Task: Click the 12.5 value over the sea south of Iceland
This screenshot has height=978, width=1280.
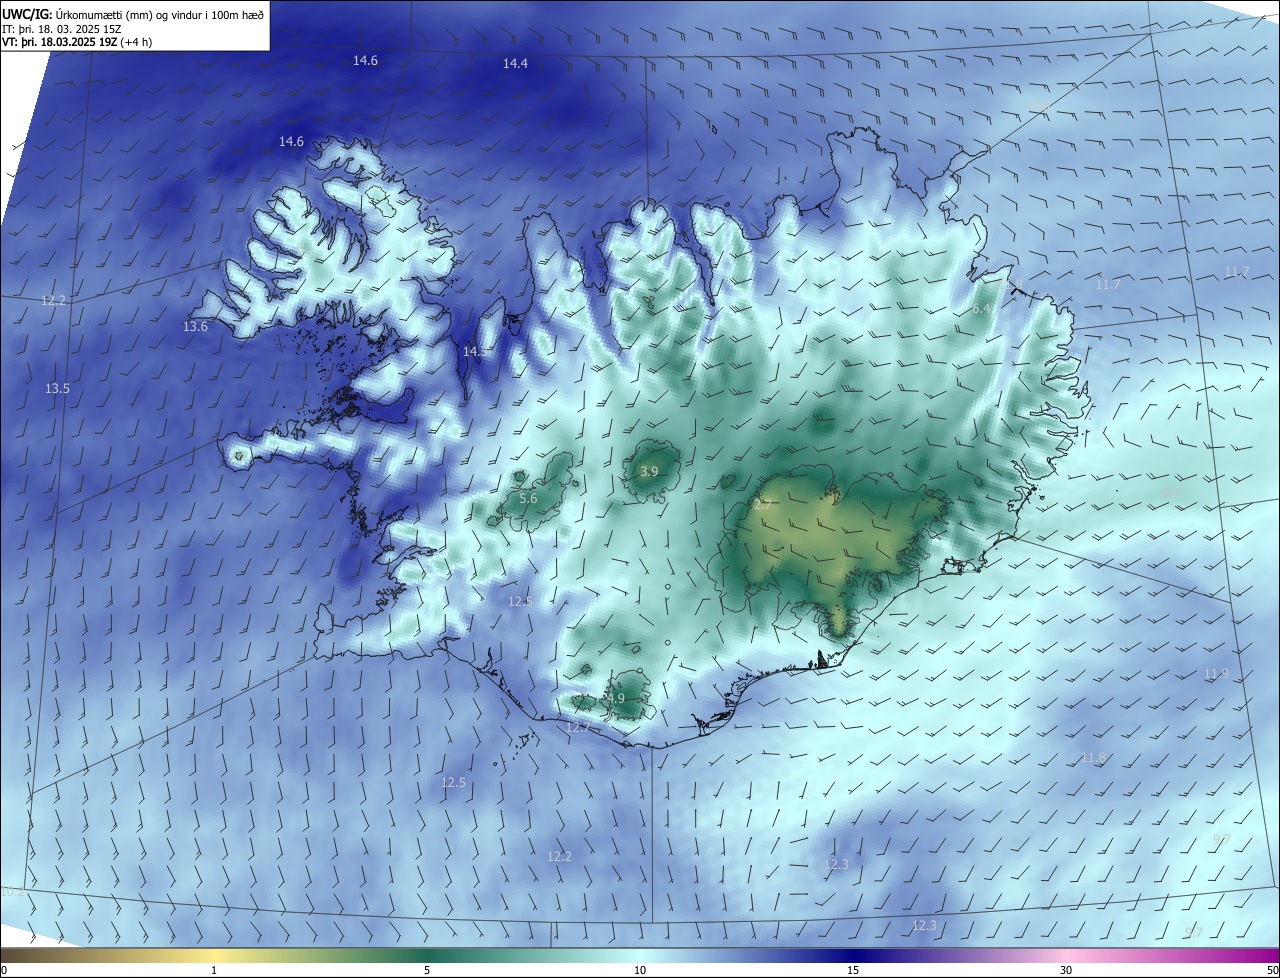Action: pyautogui.click(x=454, y=783)
